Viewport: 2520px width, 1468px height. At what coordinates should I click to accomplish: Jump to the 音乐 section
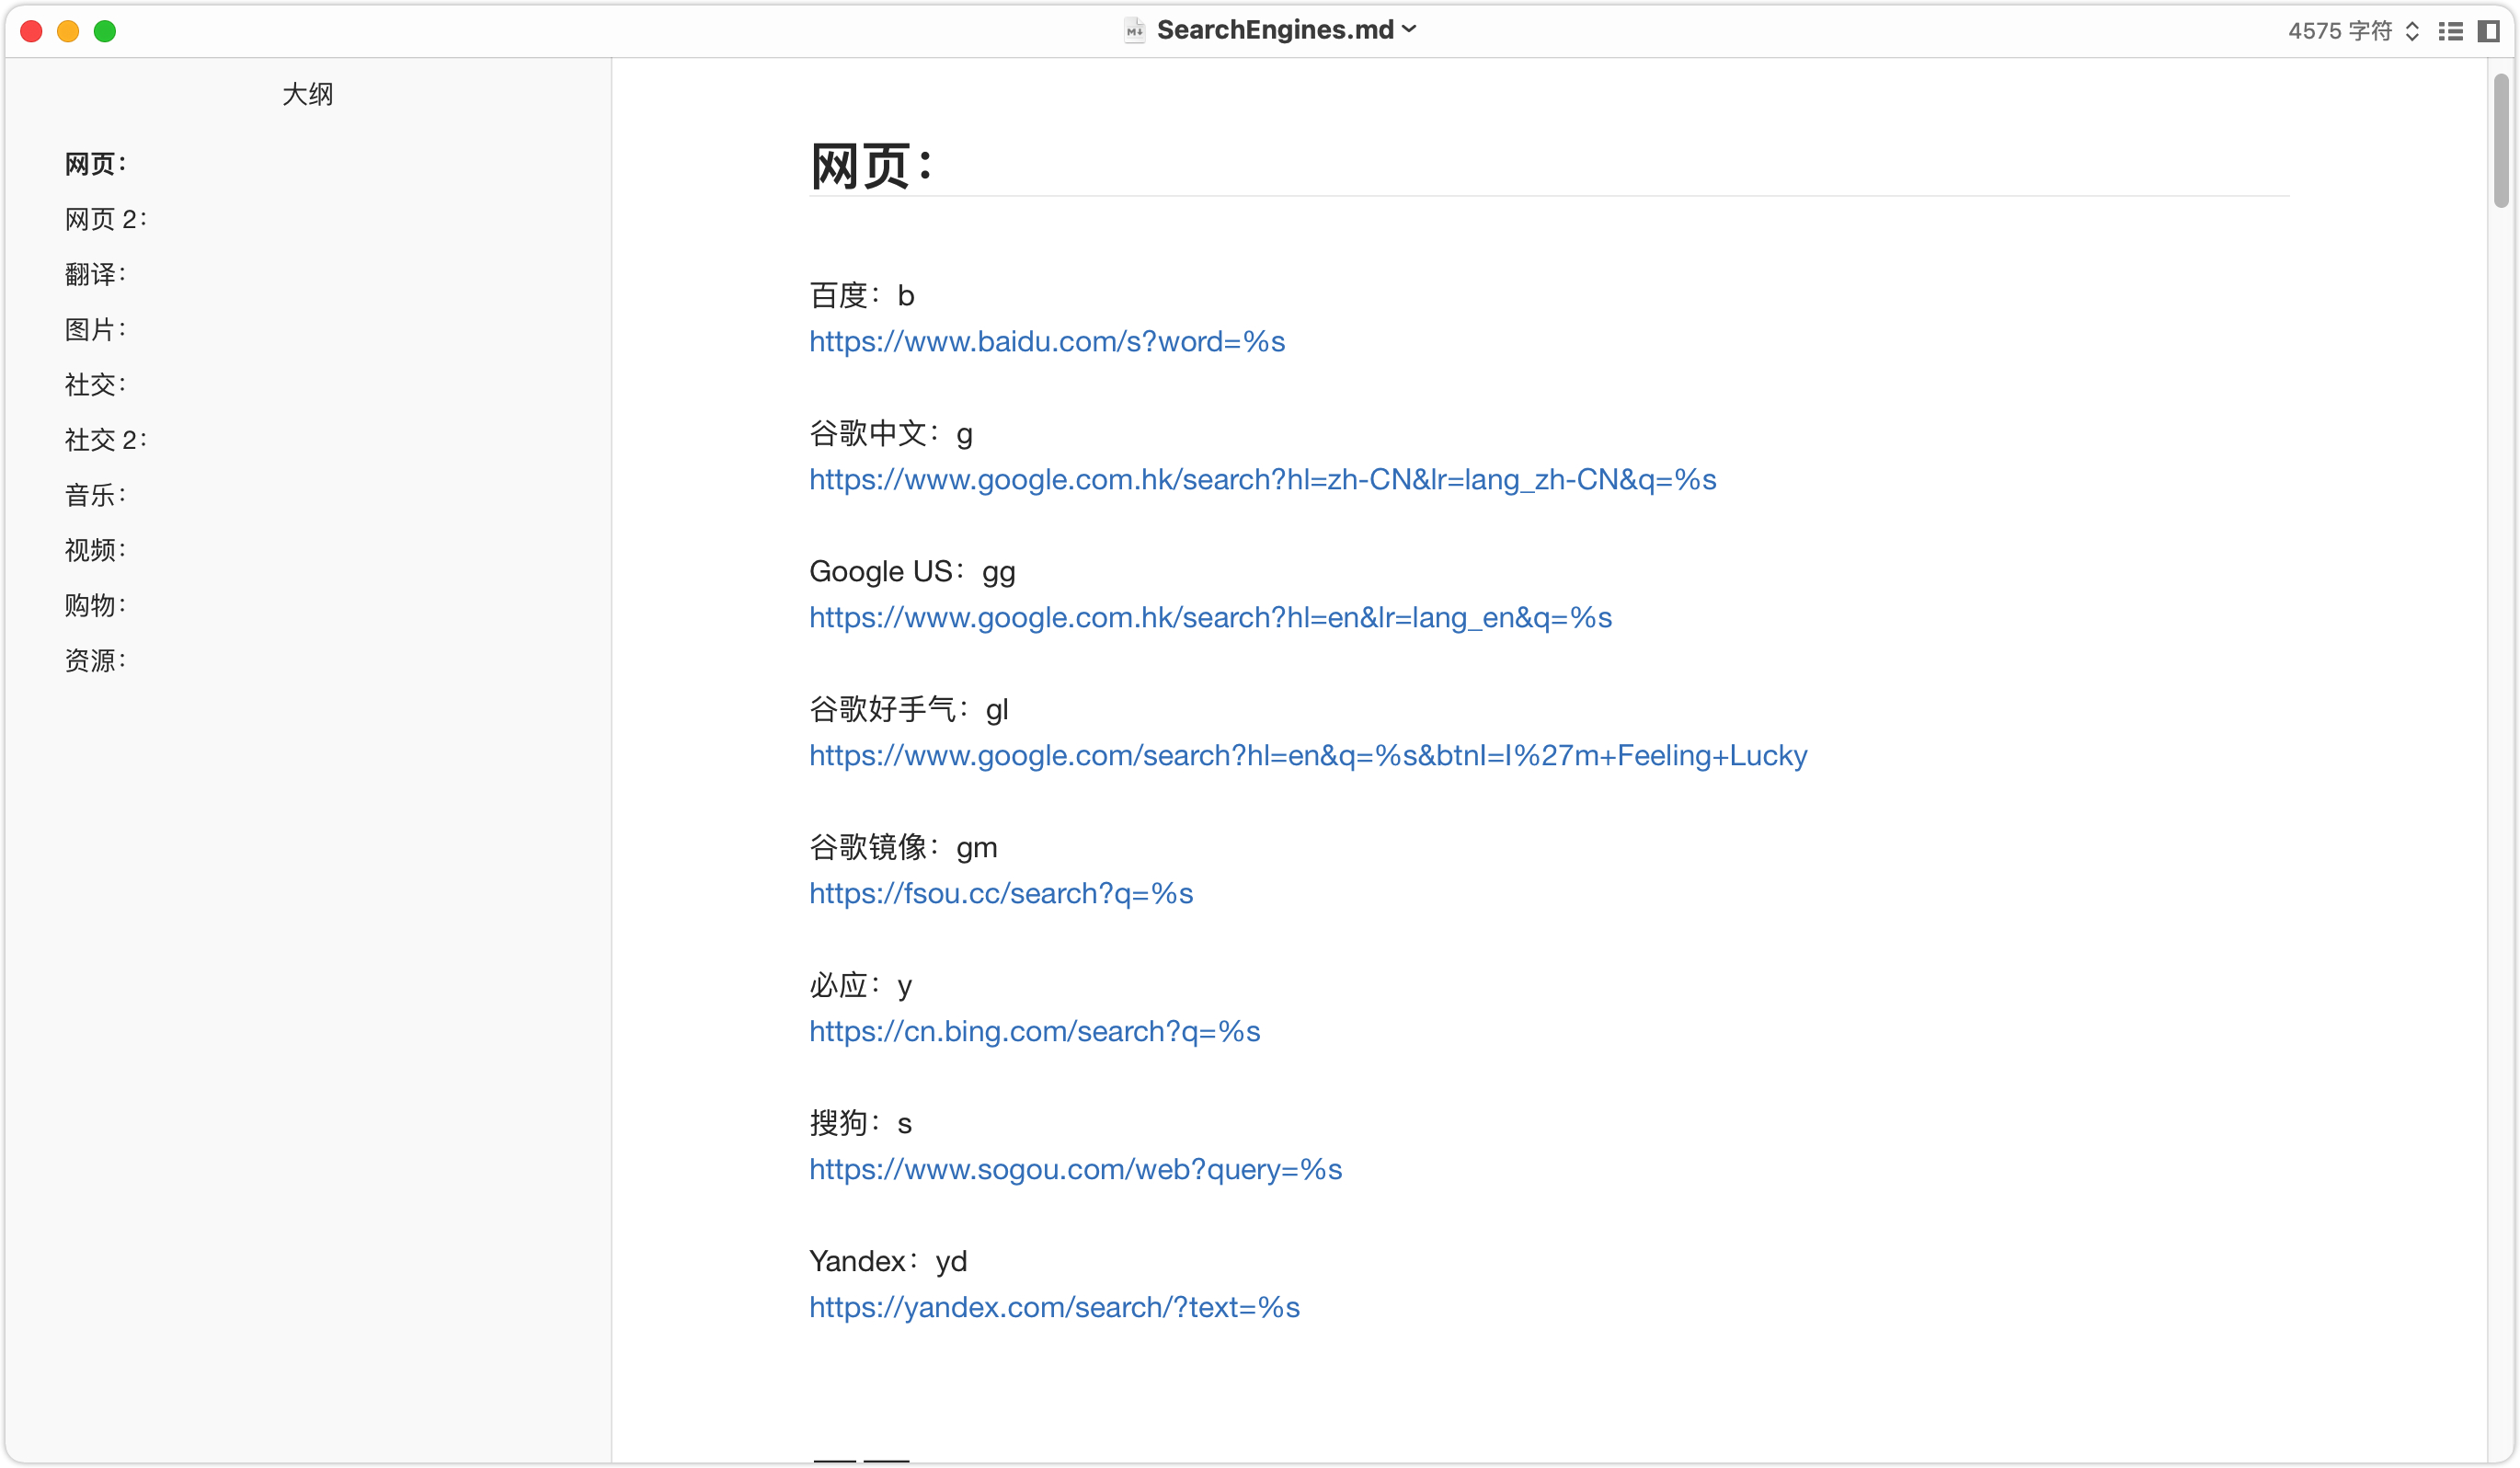[95, 495]
